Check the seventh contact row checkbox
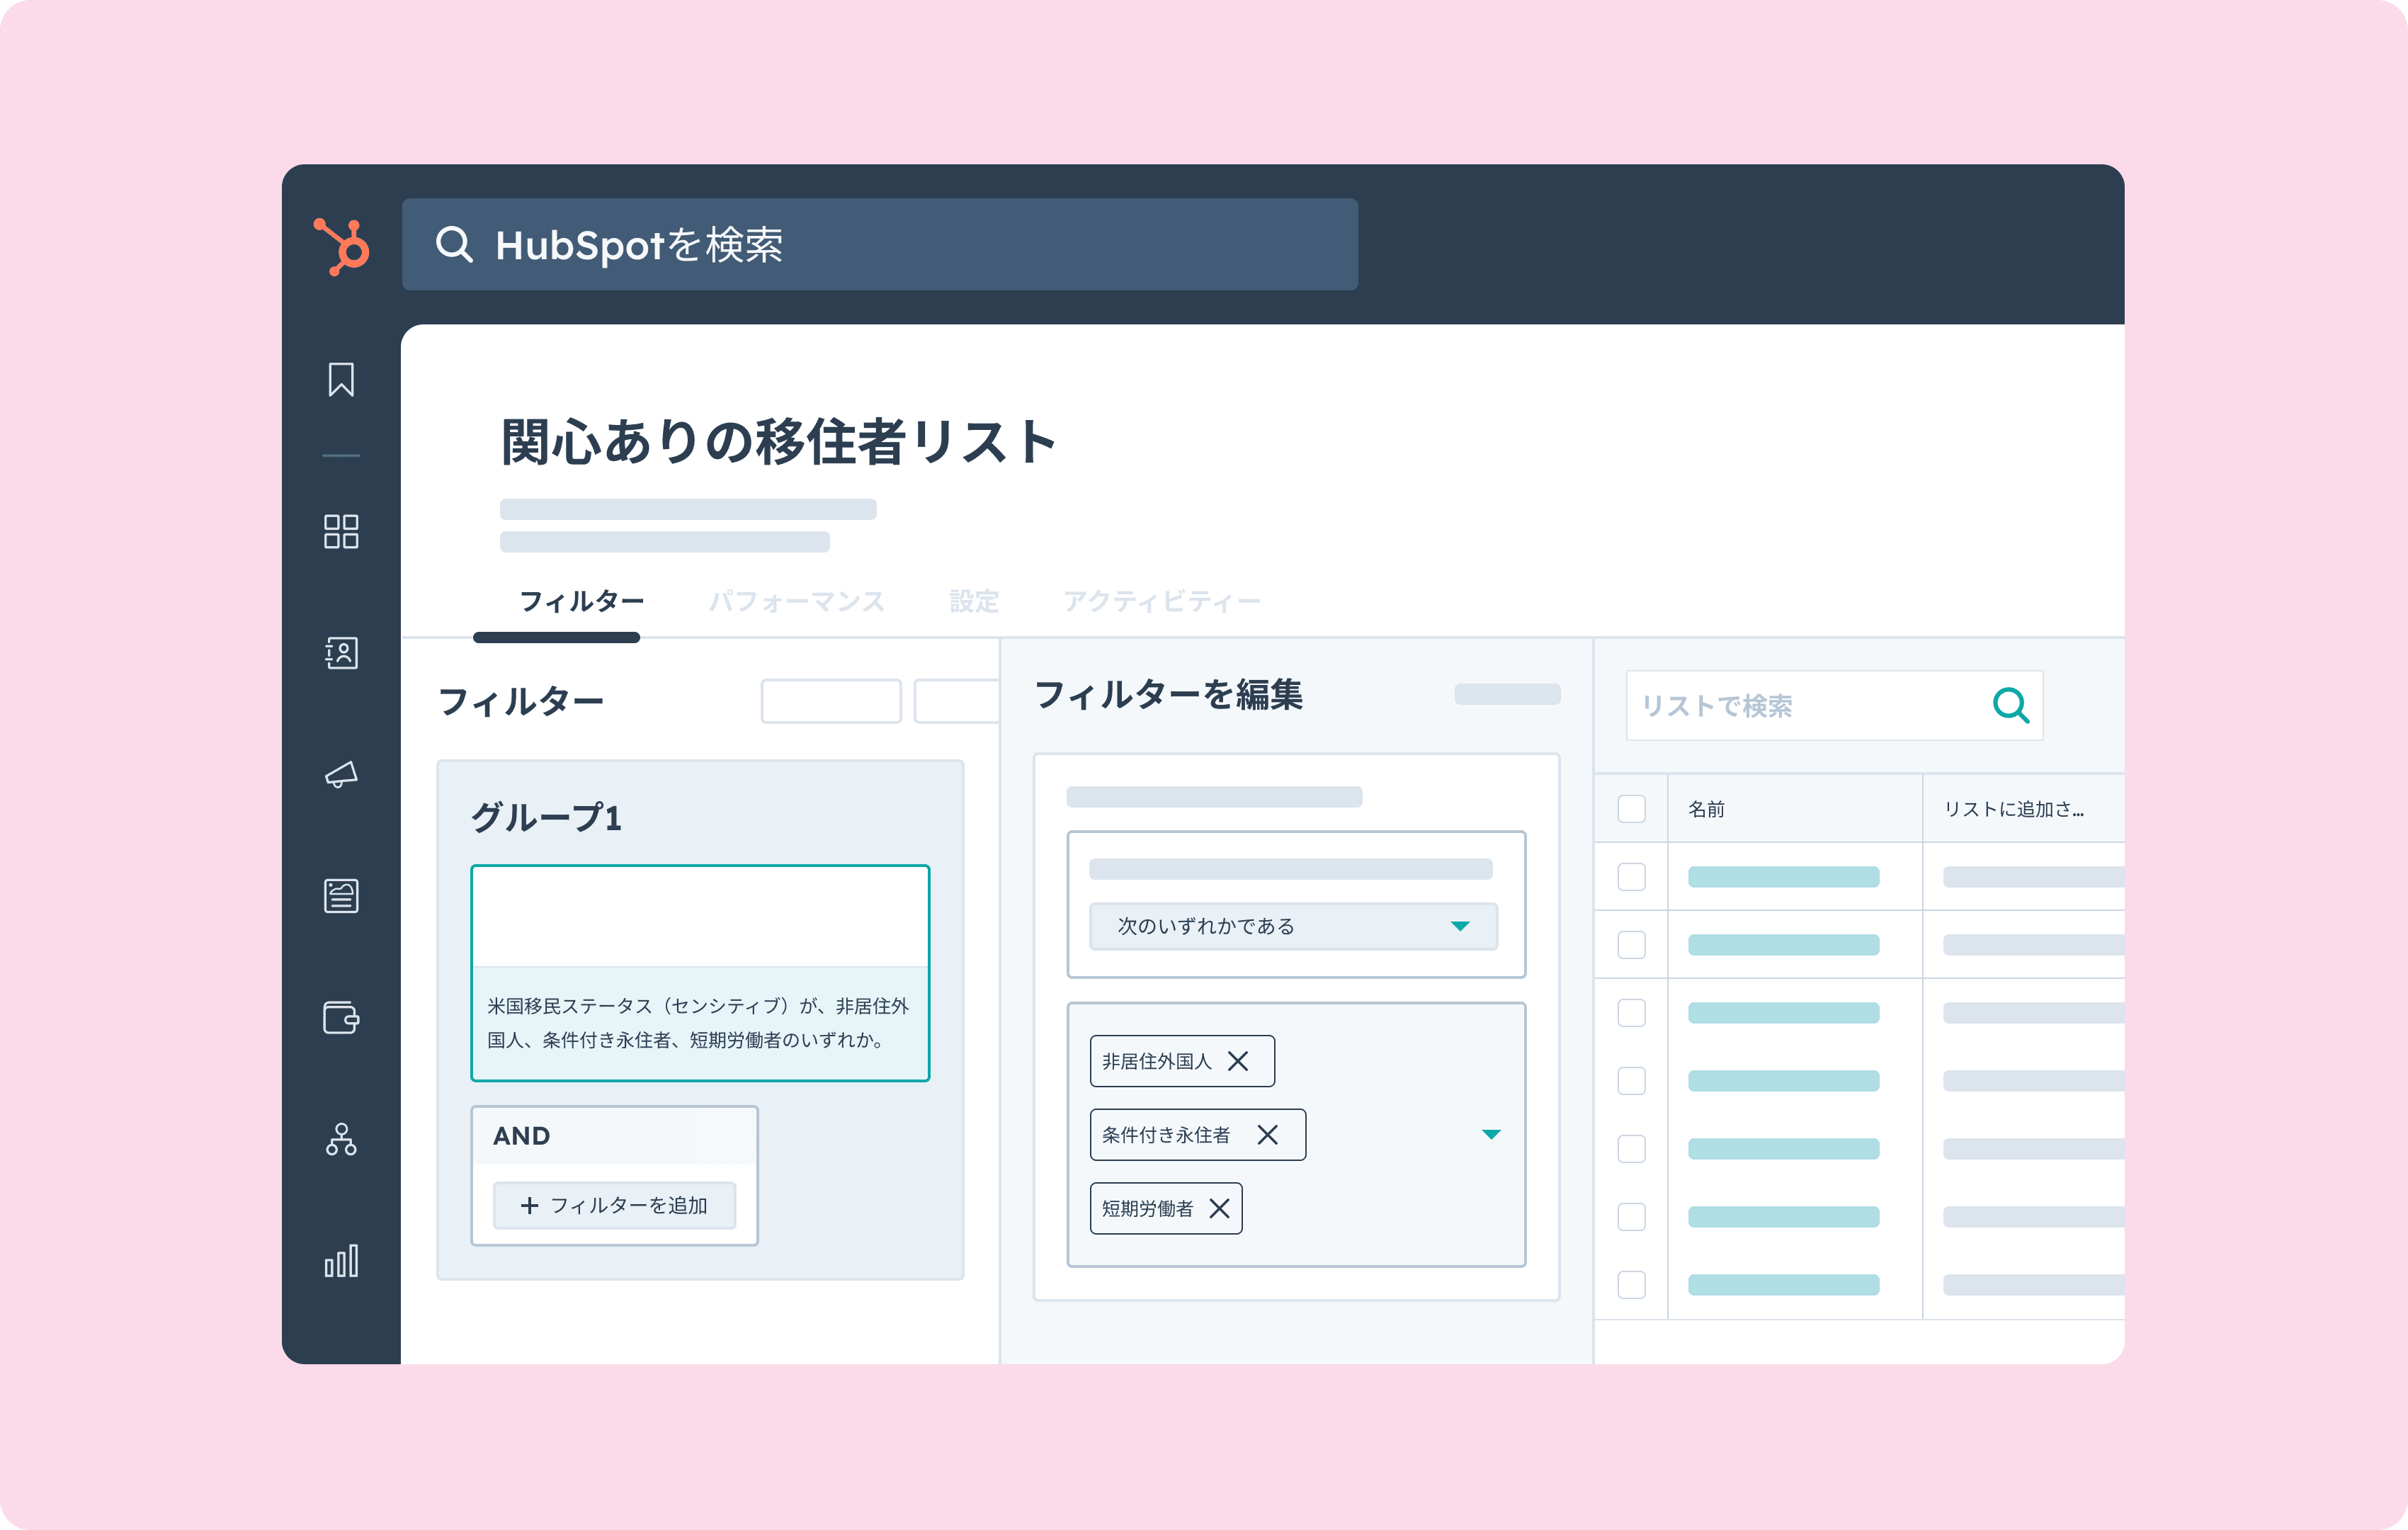 [1632, 1285]
